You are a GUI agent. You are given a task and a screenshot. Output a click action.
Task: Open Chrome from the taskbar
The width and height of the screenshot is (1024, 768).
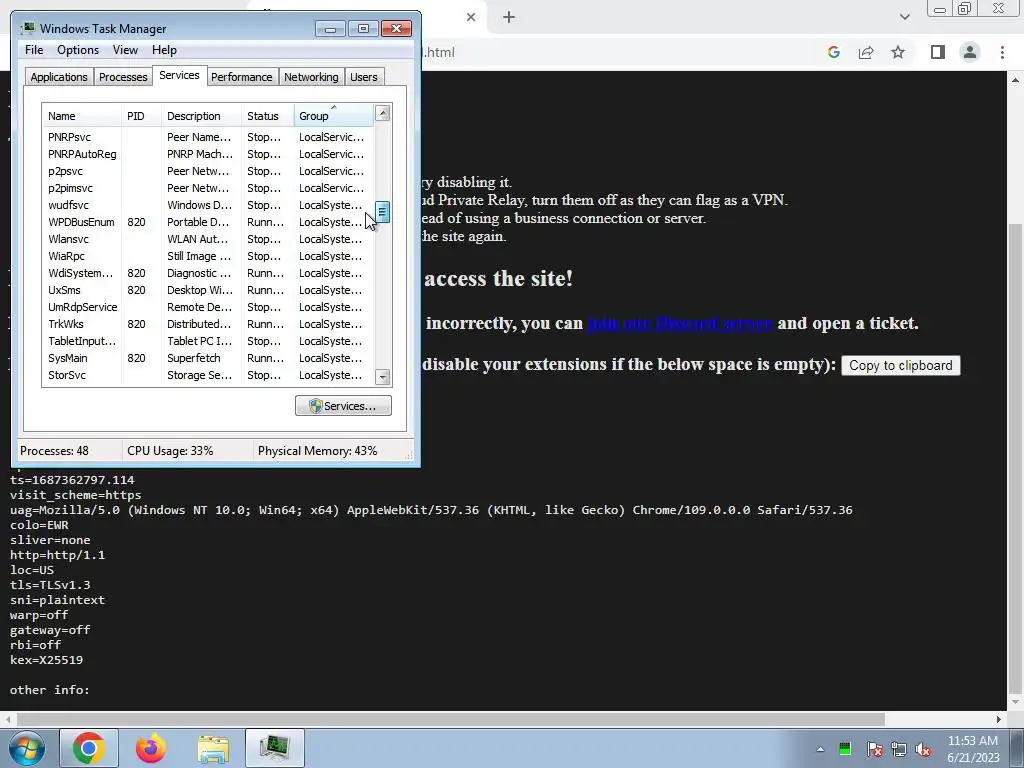tap(89, 748)
